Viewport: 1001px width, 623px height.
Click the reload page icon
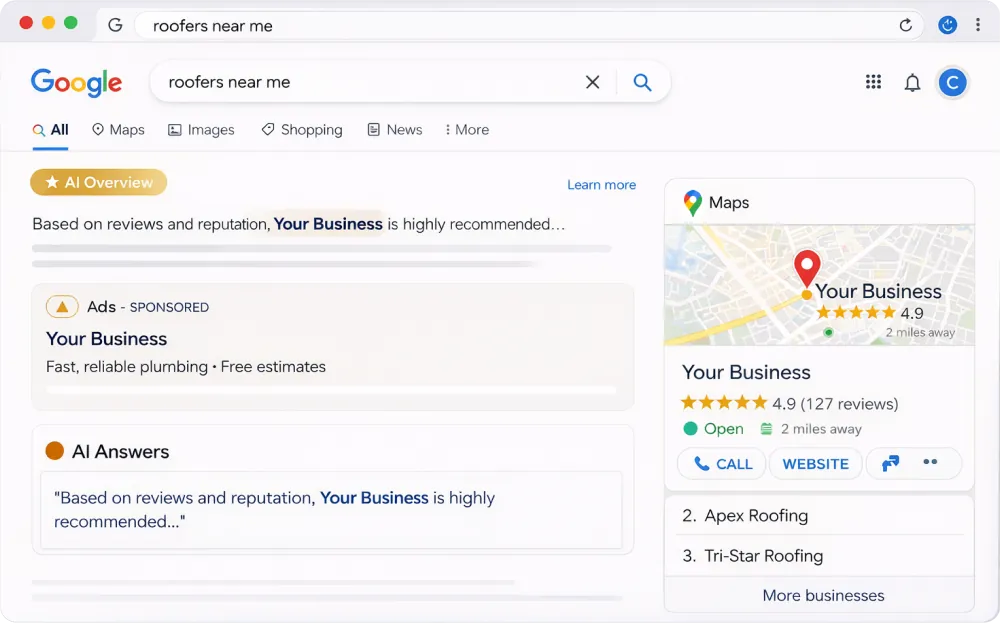tap(905, 26)
